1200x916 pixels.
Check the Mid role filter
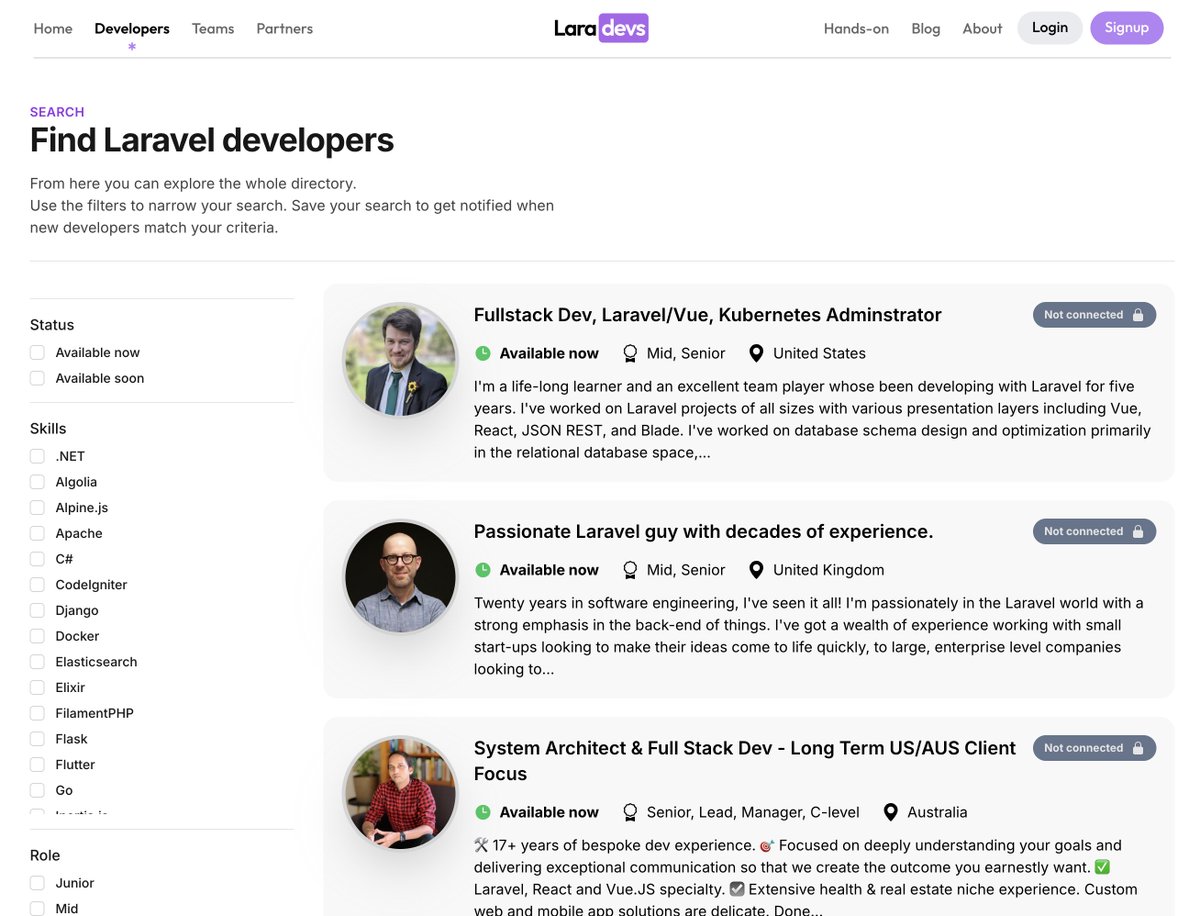point(37,908)
